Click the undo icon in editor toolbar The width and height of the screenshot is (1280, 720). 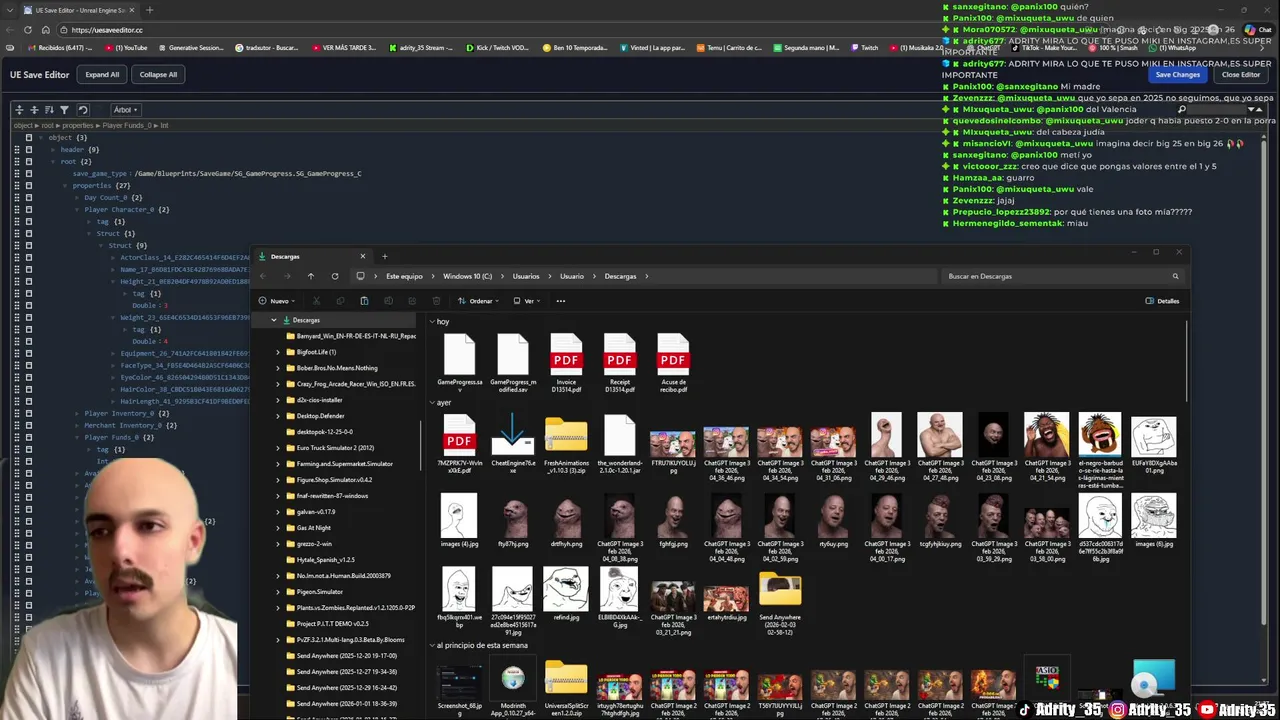pos(83,110)
